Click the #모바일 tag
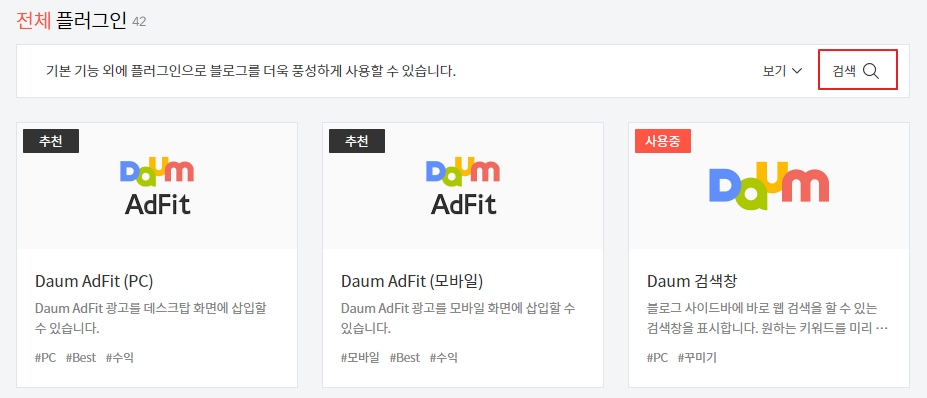Screen dimensions: 927x398 click(360, 358)
